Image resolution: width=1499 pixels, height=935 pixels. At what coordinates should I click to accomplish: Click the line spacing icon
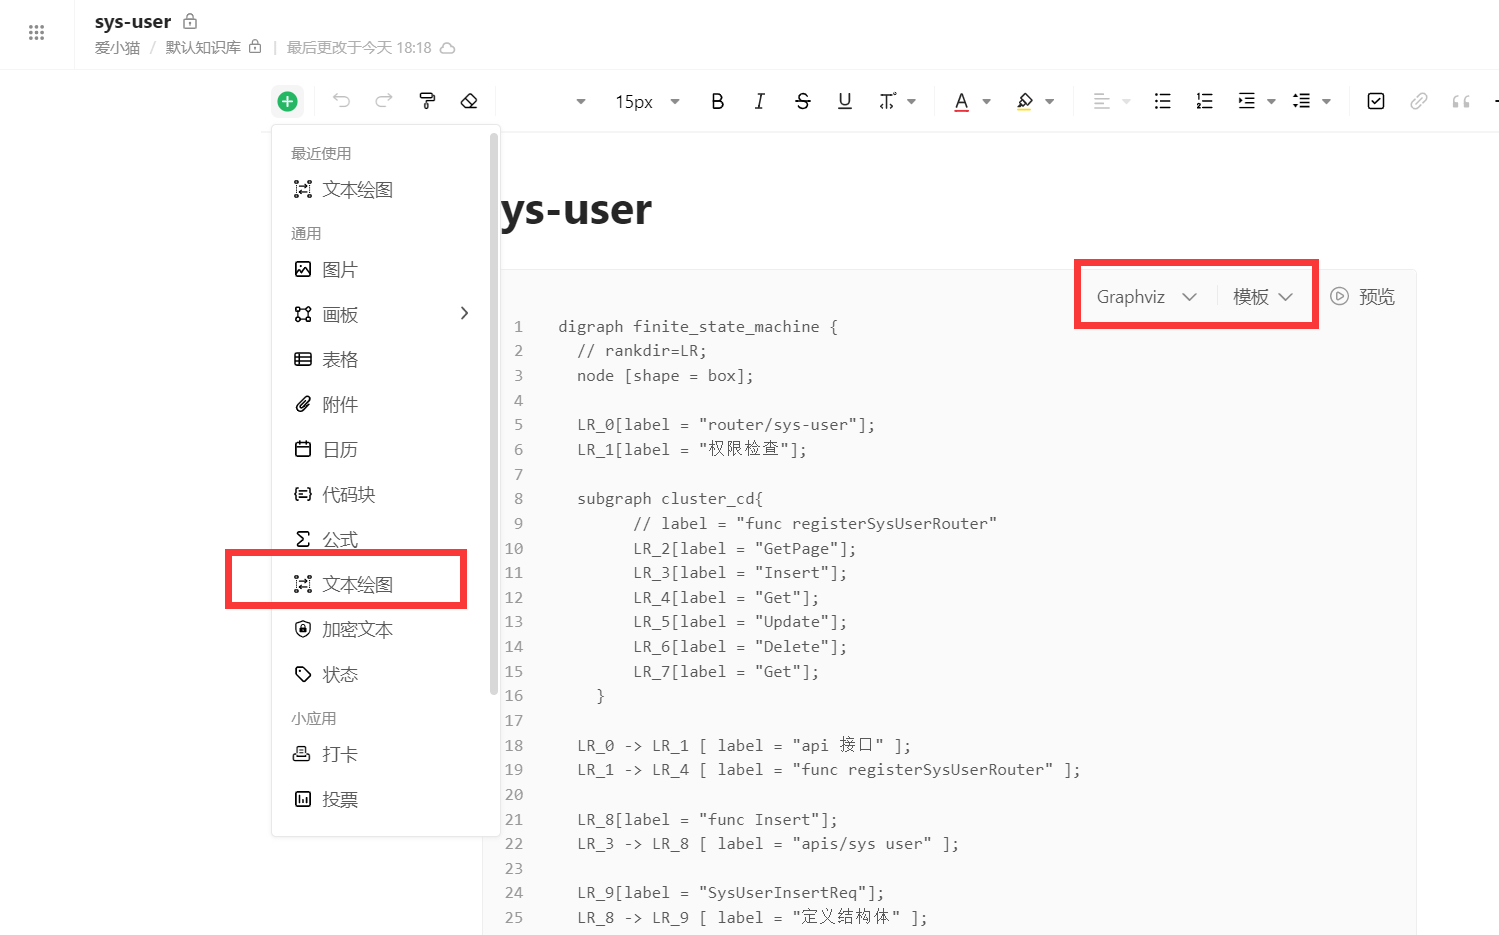(1301, 101)
